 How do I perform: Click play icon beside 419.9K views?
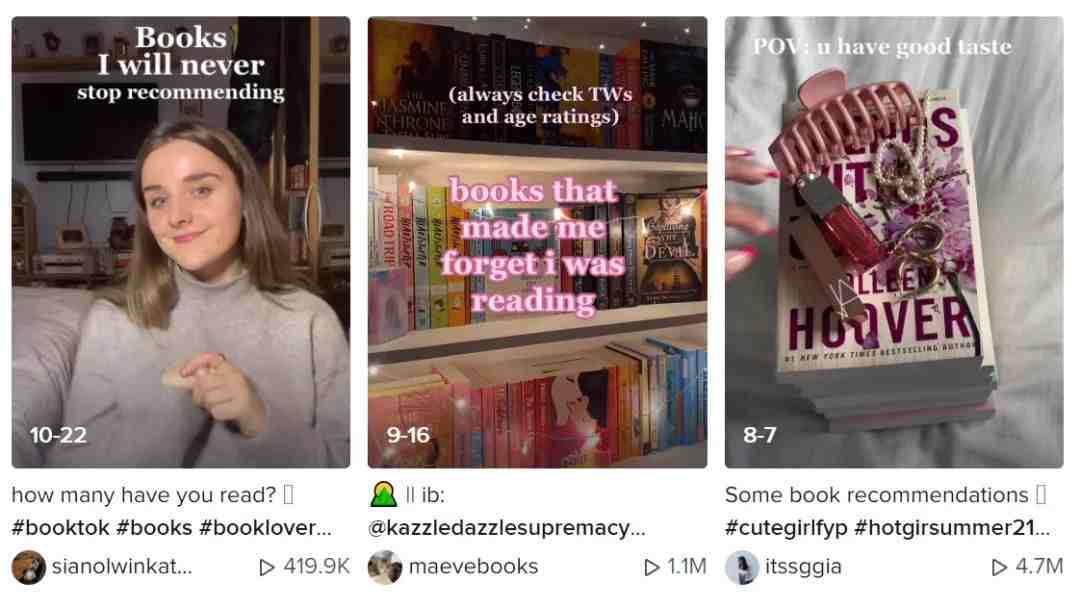coord(267,567)
